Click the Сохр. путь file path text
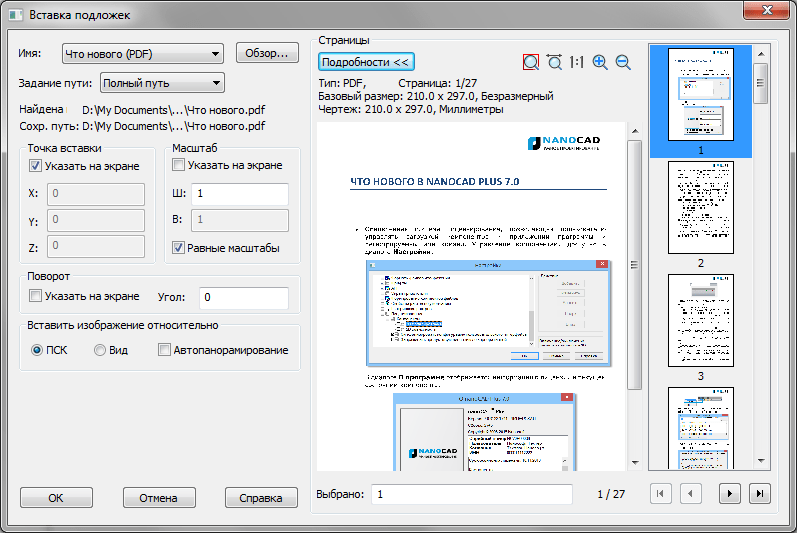797x533 pixels. point(174,126)
